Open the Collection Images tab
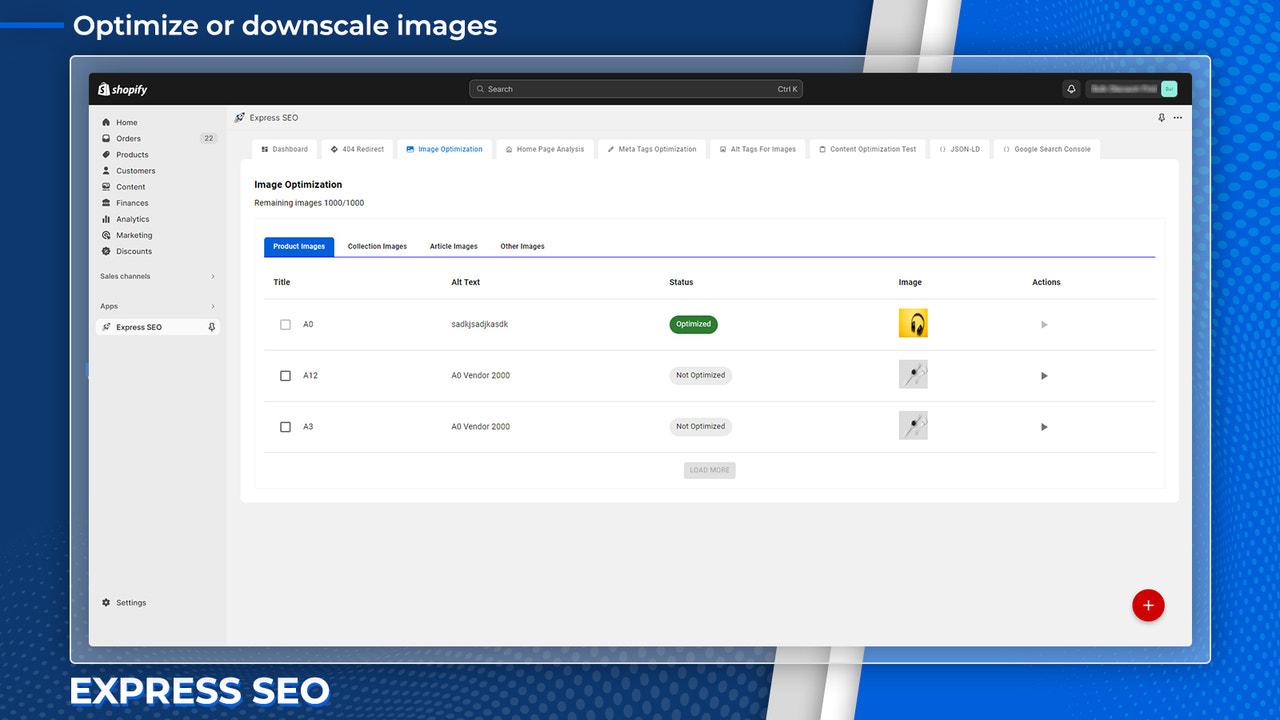 (x=377, y=246)
